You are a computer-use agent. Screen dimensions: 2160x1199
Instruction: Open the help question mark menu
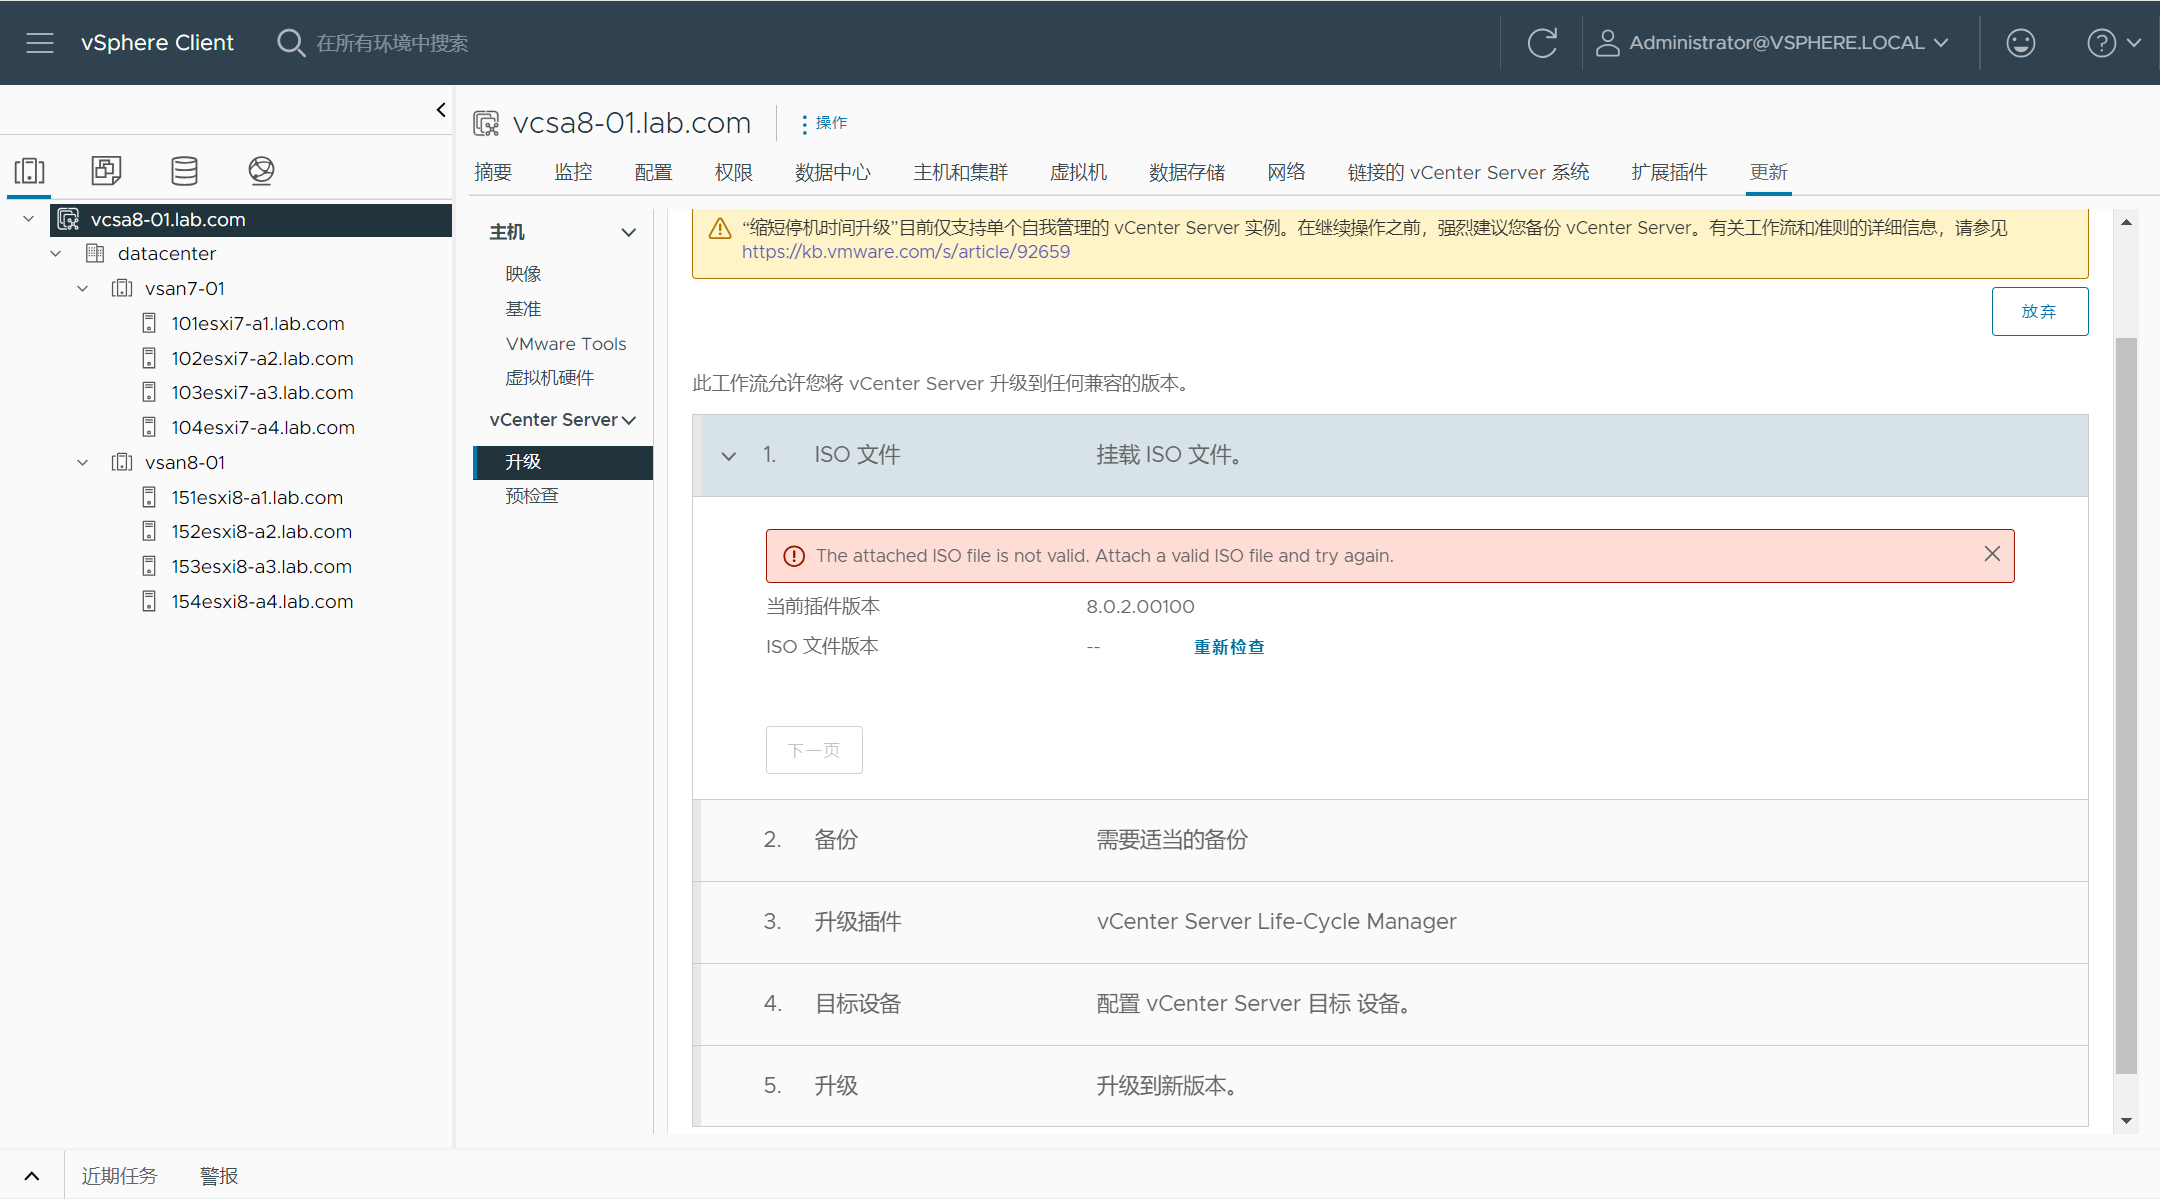tap(2113, 43)
